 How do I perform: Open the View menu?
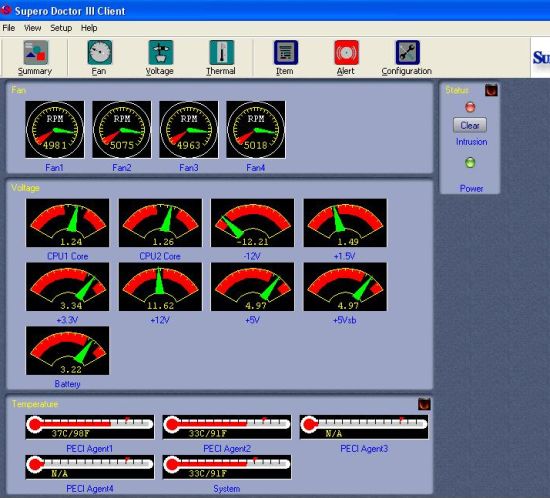pyautogui.click(x=32, y=28)
